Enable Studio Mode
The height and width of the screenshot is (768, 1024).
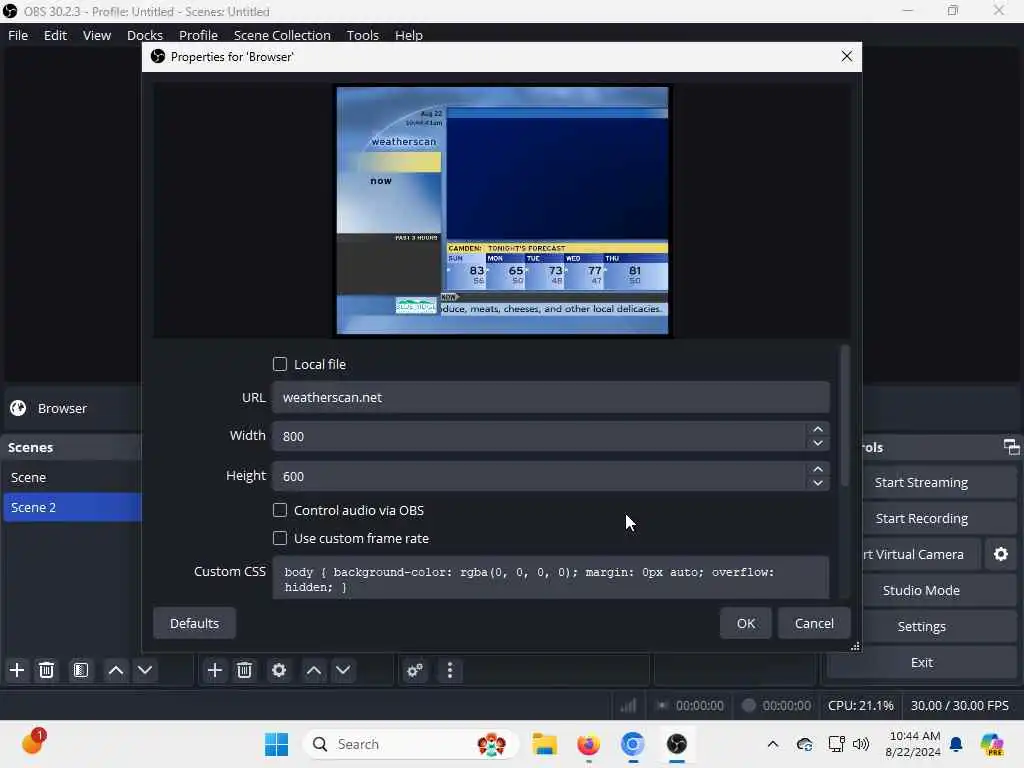[x=939, y=590]
